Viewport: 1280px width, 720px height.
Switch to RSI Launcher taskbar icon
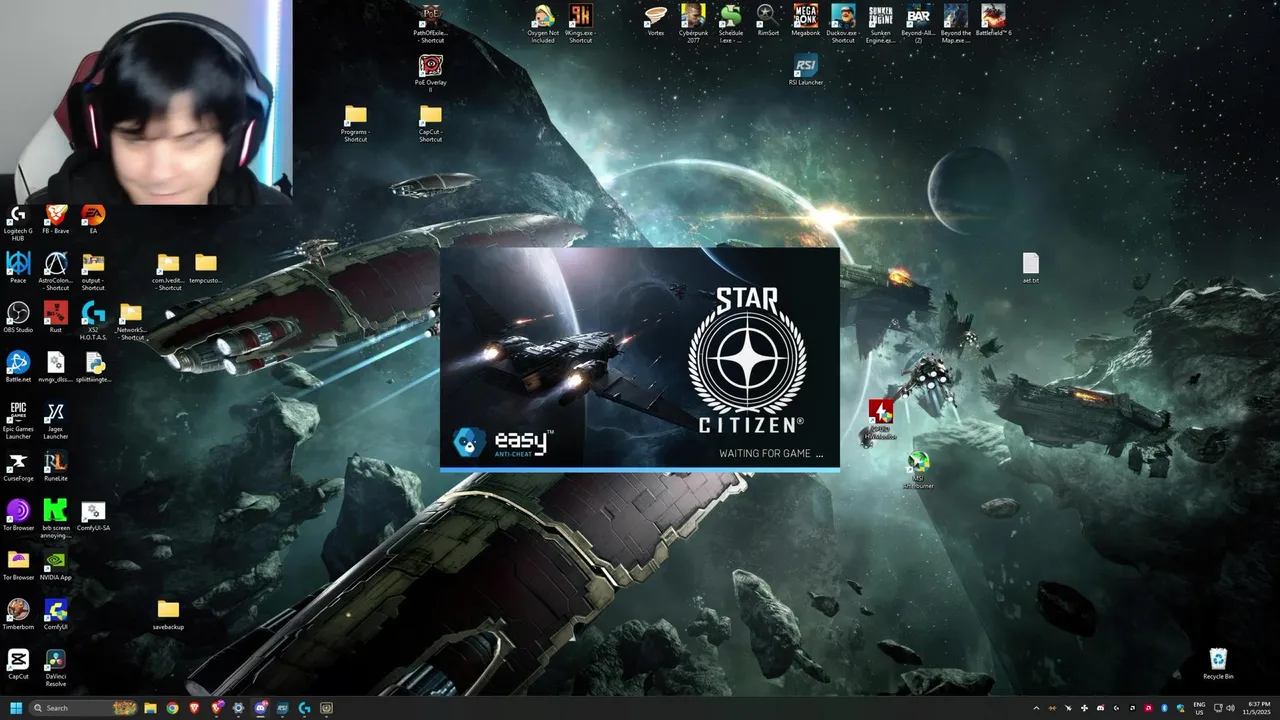[282, 708]
